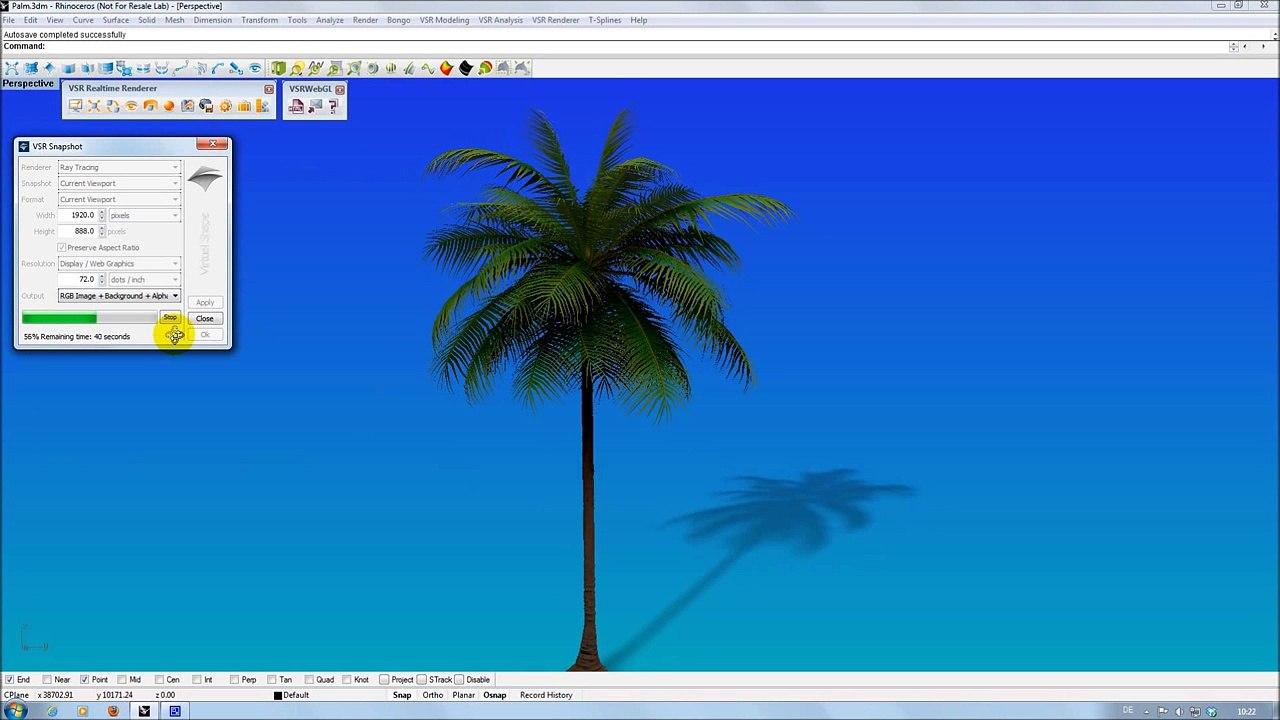Viewport: 1280px width, 720px height.
Task: Enable the Cen osnap checkbox
Action: (x=159, y=680)
